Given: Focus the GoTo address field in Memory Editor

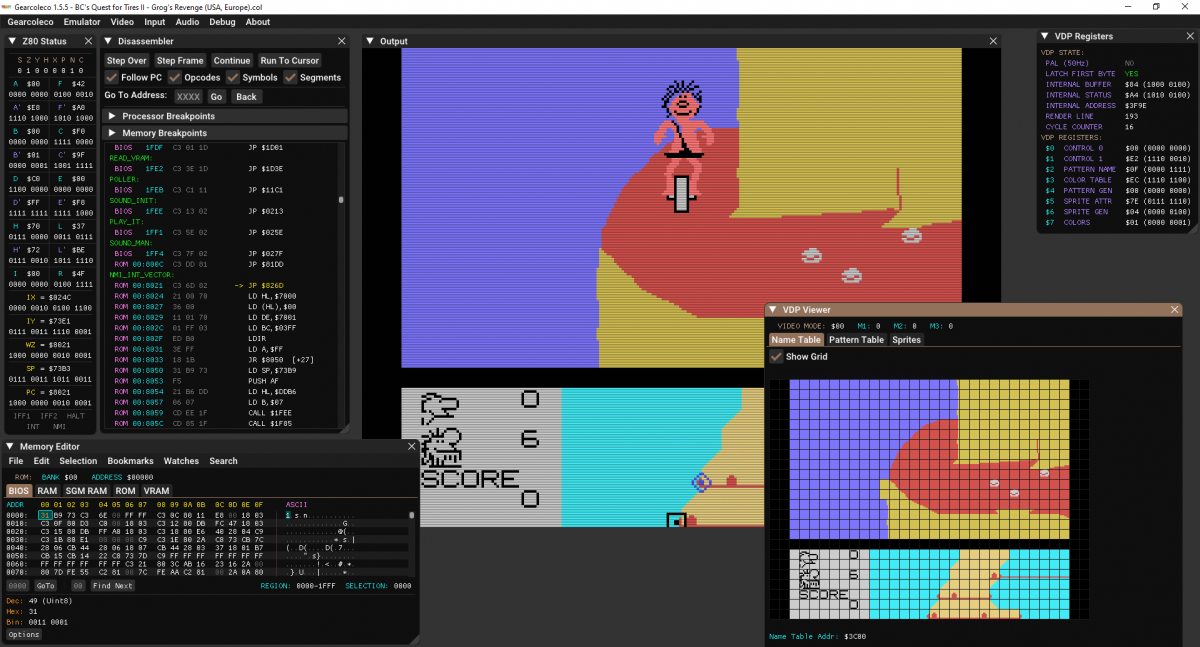Looking at the screenshot, I should pyautogui.click(x=18, y=586).
